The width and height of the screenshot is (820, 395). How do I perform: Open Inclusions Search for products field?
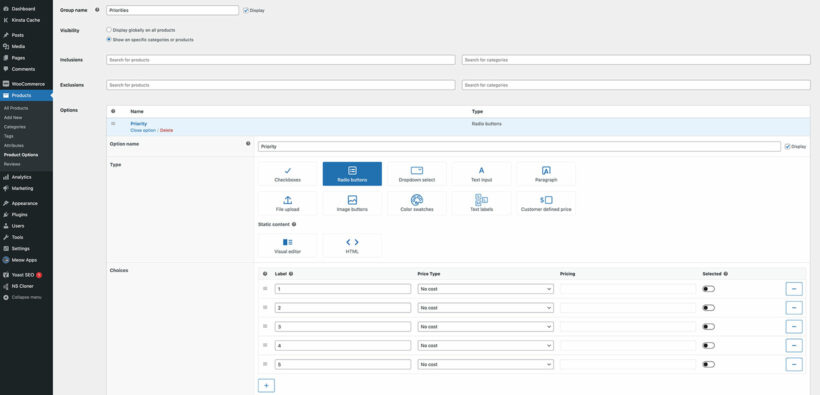[281, 60]
